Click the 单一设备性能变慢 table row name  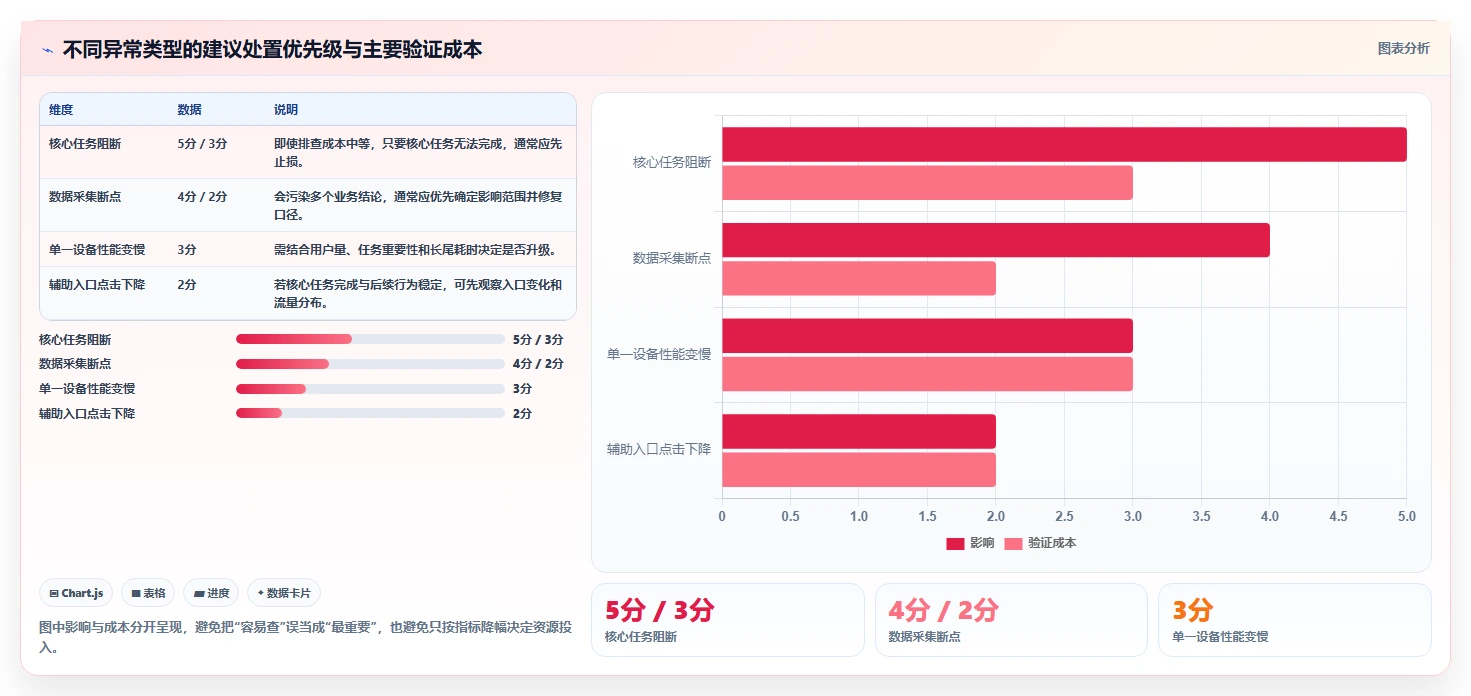coord(97,249)
